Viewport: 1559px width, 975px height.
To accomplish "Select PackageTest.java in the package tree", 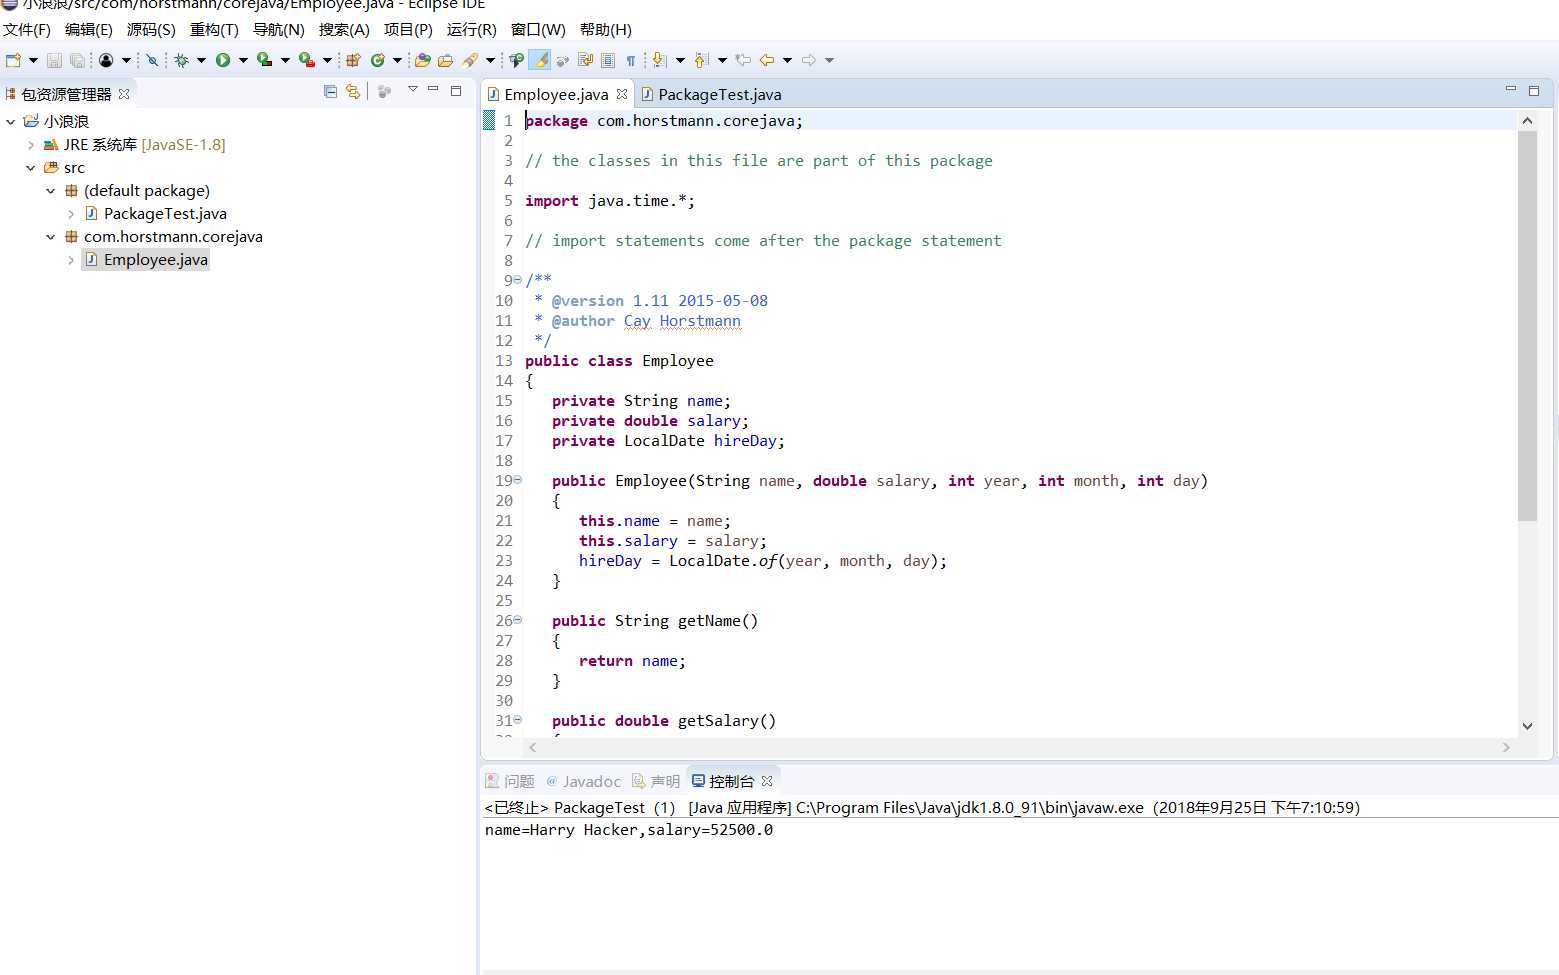I will point(165,213).
